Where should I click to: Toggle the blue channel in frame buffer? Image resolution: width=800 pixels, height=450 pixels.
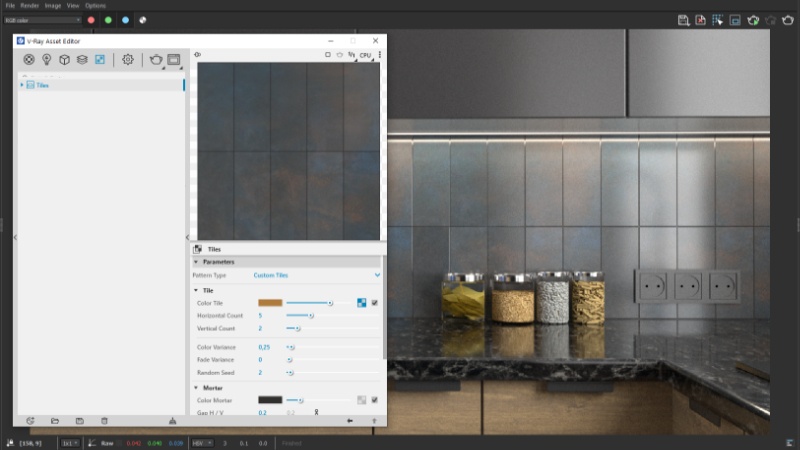coord(126,20)
